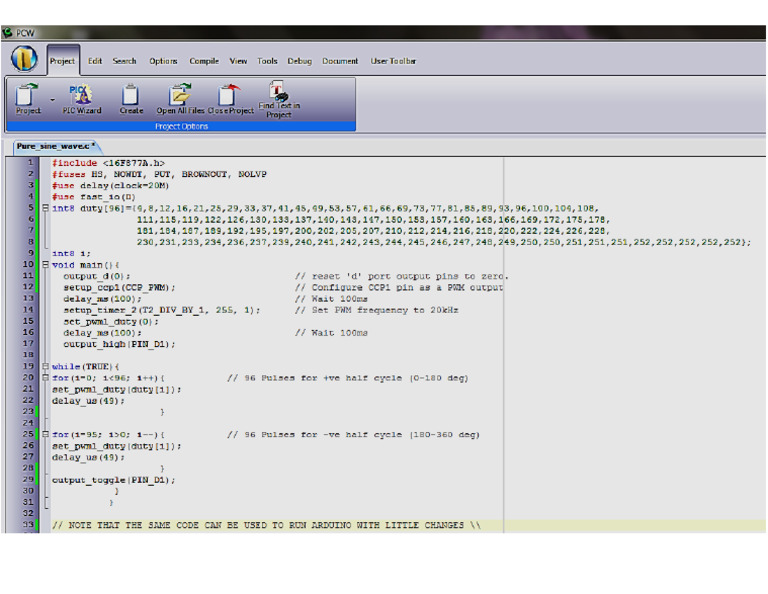Collapse the for loop fold on line 25
The image size is (768, 594).
pos(45,434)
